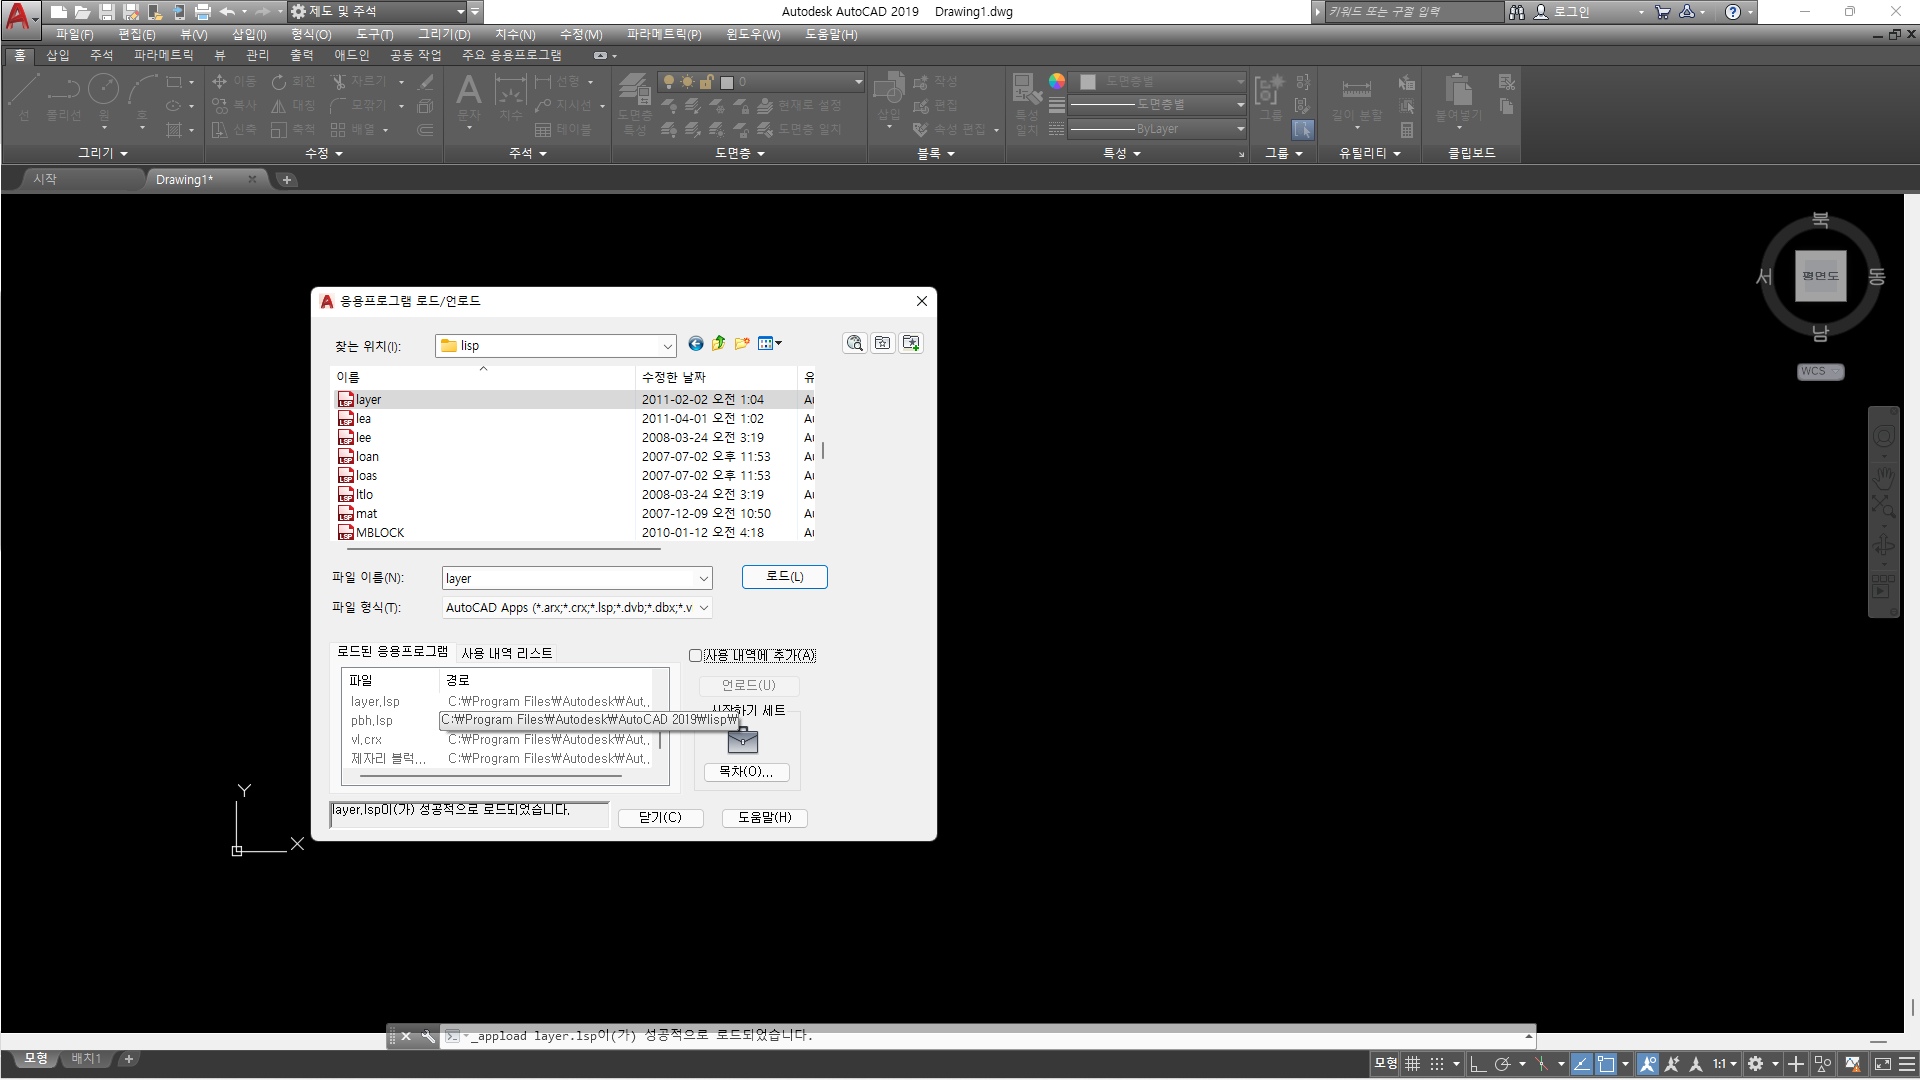Toggle grid display in status bar
The height and width of the screenshot is (1080, 1920).
(x=1412, y=1064)
